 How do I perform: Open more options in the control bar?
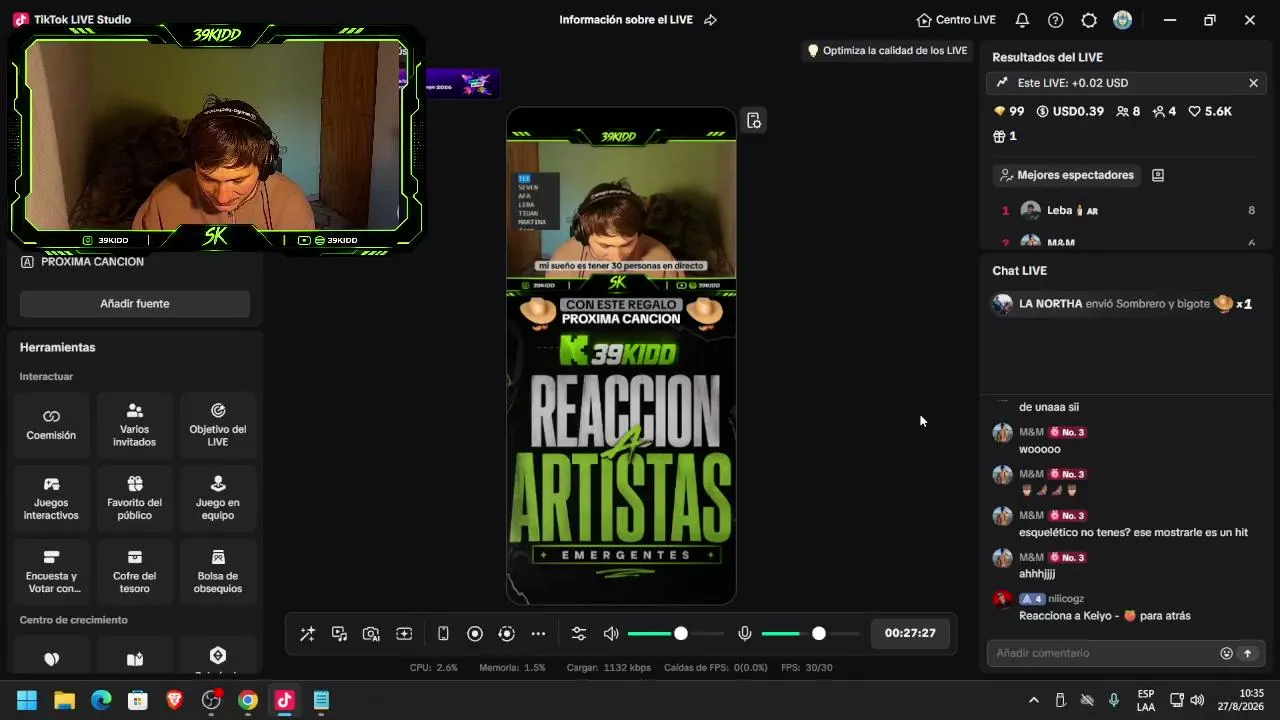538,634
